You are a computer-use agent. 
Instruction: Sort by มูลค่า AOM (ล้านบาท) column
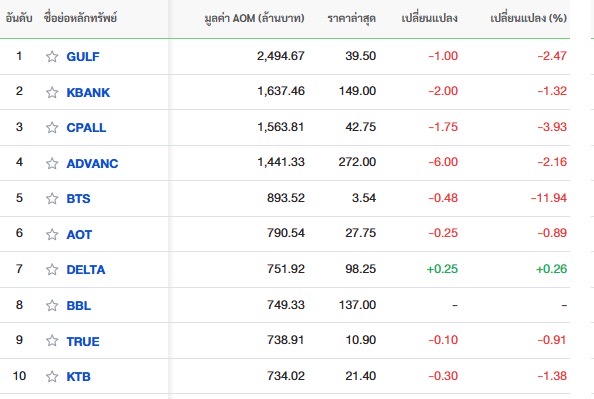[x=254, y=18]
